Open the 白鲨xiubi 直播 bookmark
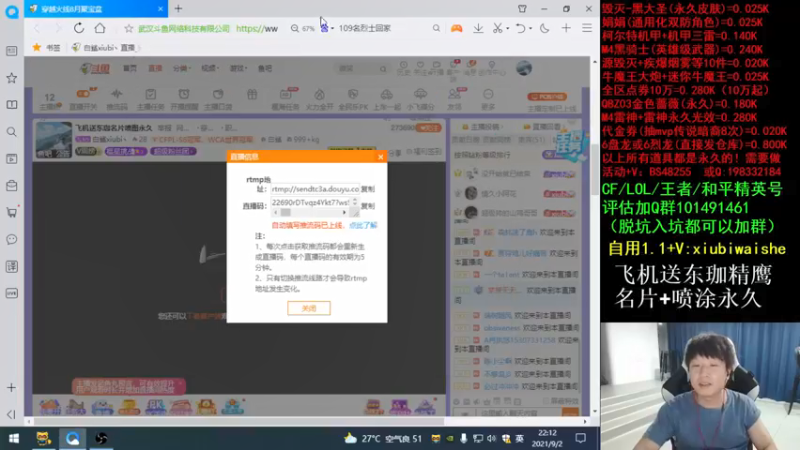This screenshot has width=800, height=450. [x=106, y=47]
